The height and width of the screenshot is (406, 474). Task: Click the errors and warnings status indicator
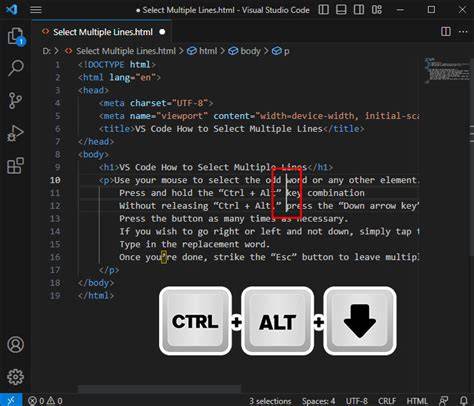(x=45, y=400)
